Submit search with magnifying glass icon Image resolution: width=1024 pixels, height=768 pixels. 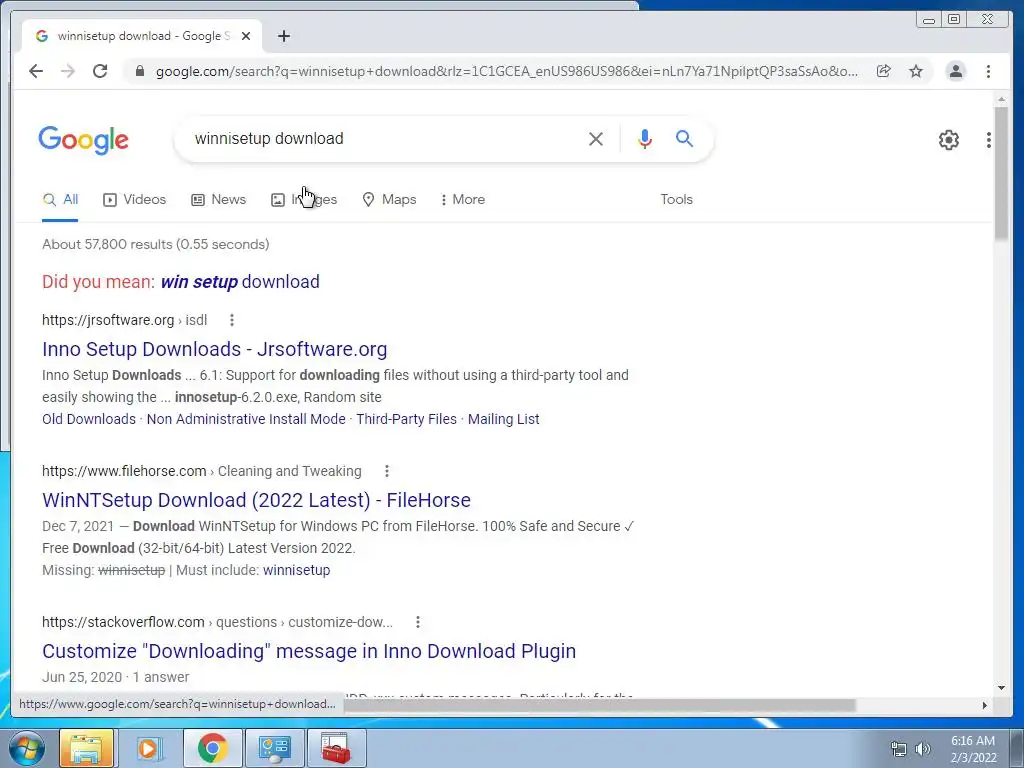684,138
